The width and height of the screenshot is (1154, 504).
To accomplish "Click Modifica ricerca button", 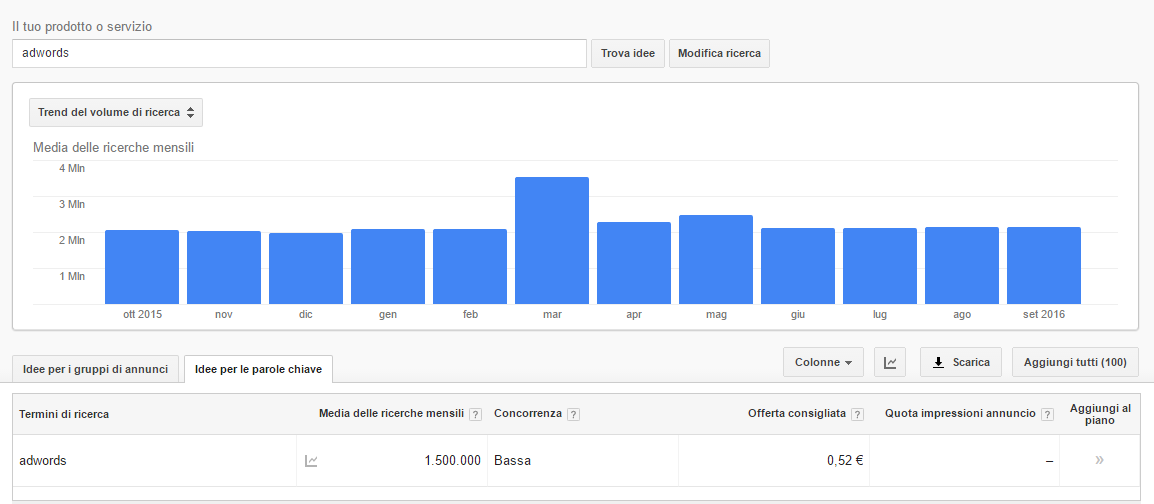I will (x=719, y=54).
